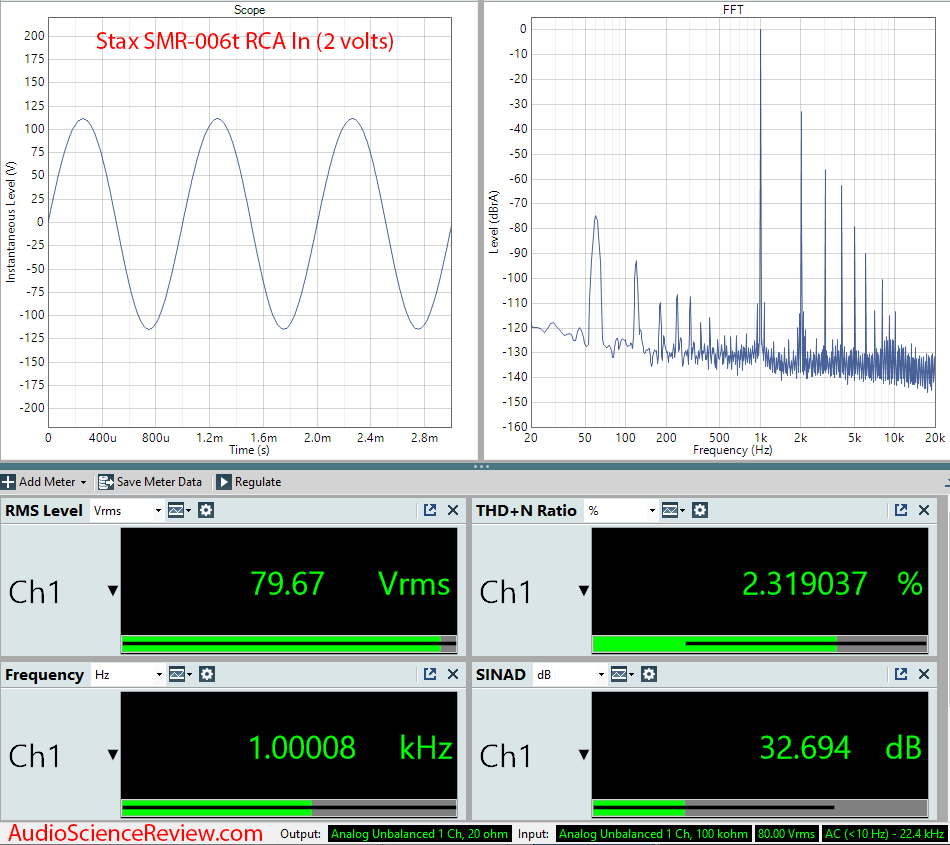Click the Regulate play button

(224, 482)
